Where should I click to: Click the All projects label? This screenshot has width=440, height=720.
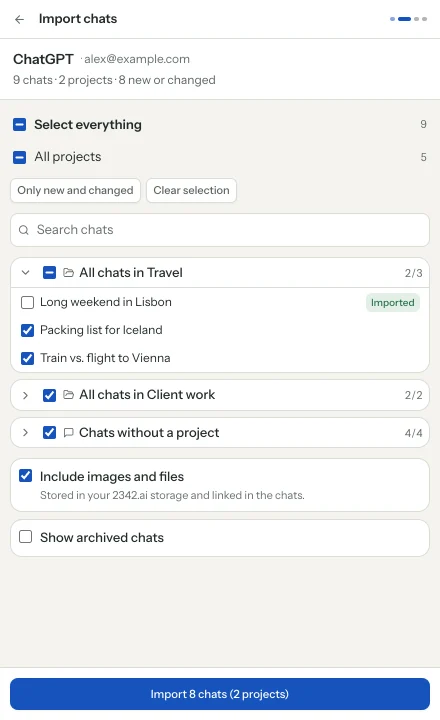point(68,157)
